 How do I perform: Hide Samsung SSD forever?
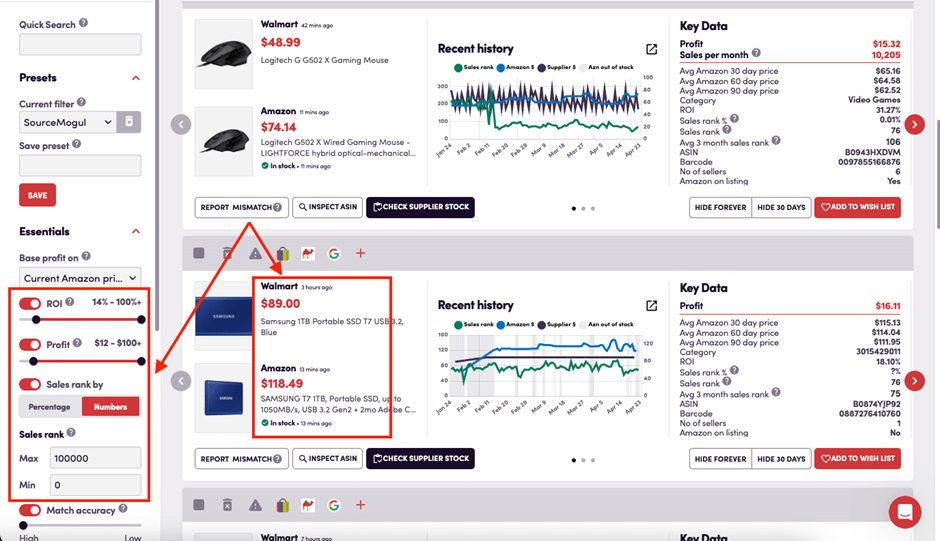click(720, 459)
